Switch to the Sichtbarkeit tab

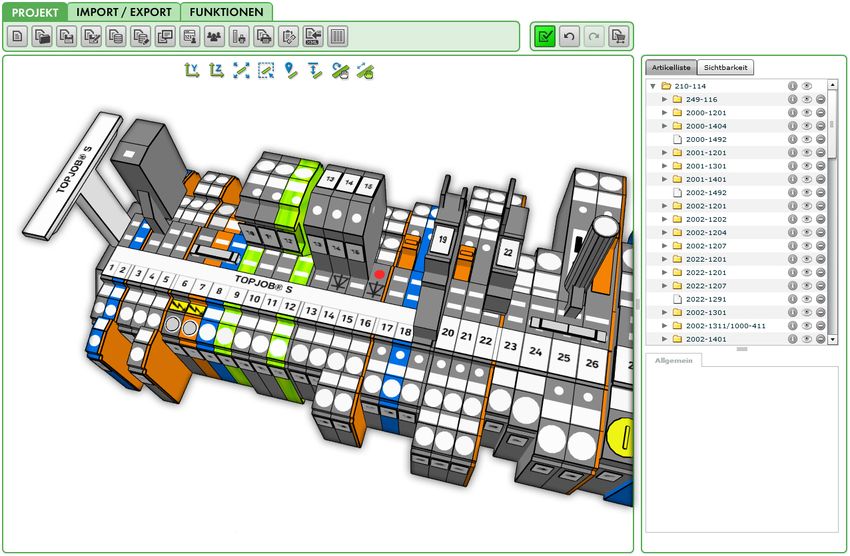[725, 67]
